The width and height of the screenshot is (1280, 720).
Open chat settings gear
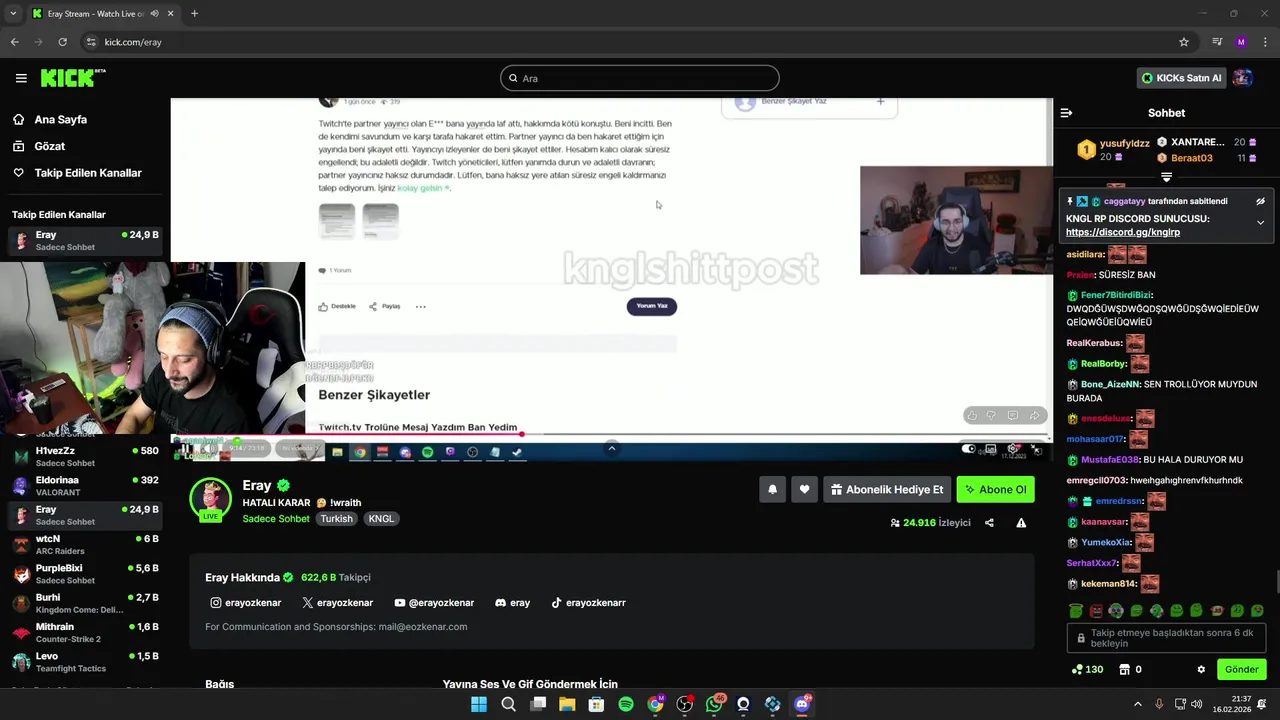coord(1201,669)
